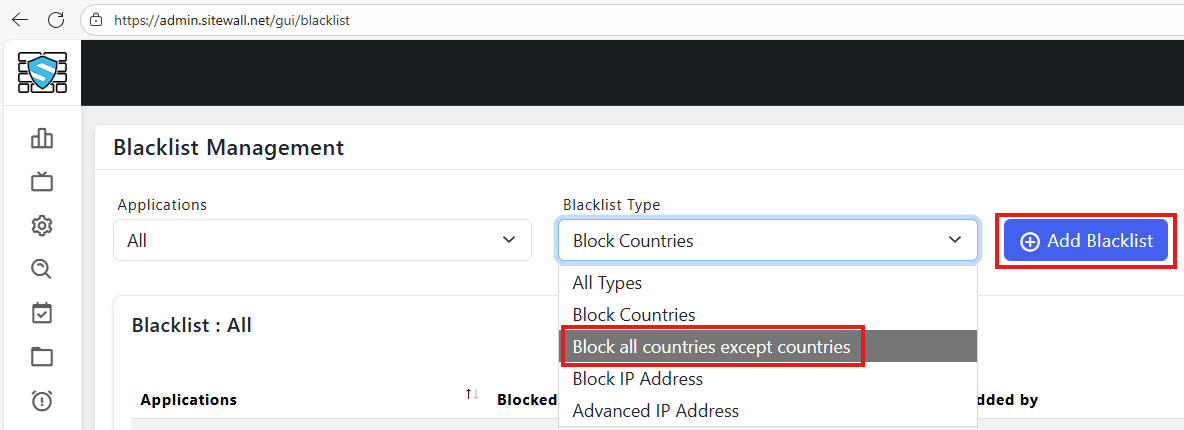Screen dimensions: 1184x430
Task: Open the TV monitor sidebar icon
Action: click(x=42, y=182)
